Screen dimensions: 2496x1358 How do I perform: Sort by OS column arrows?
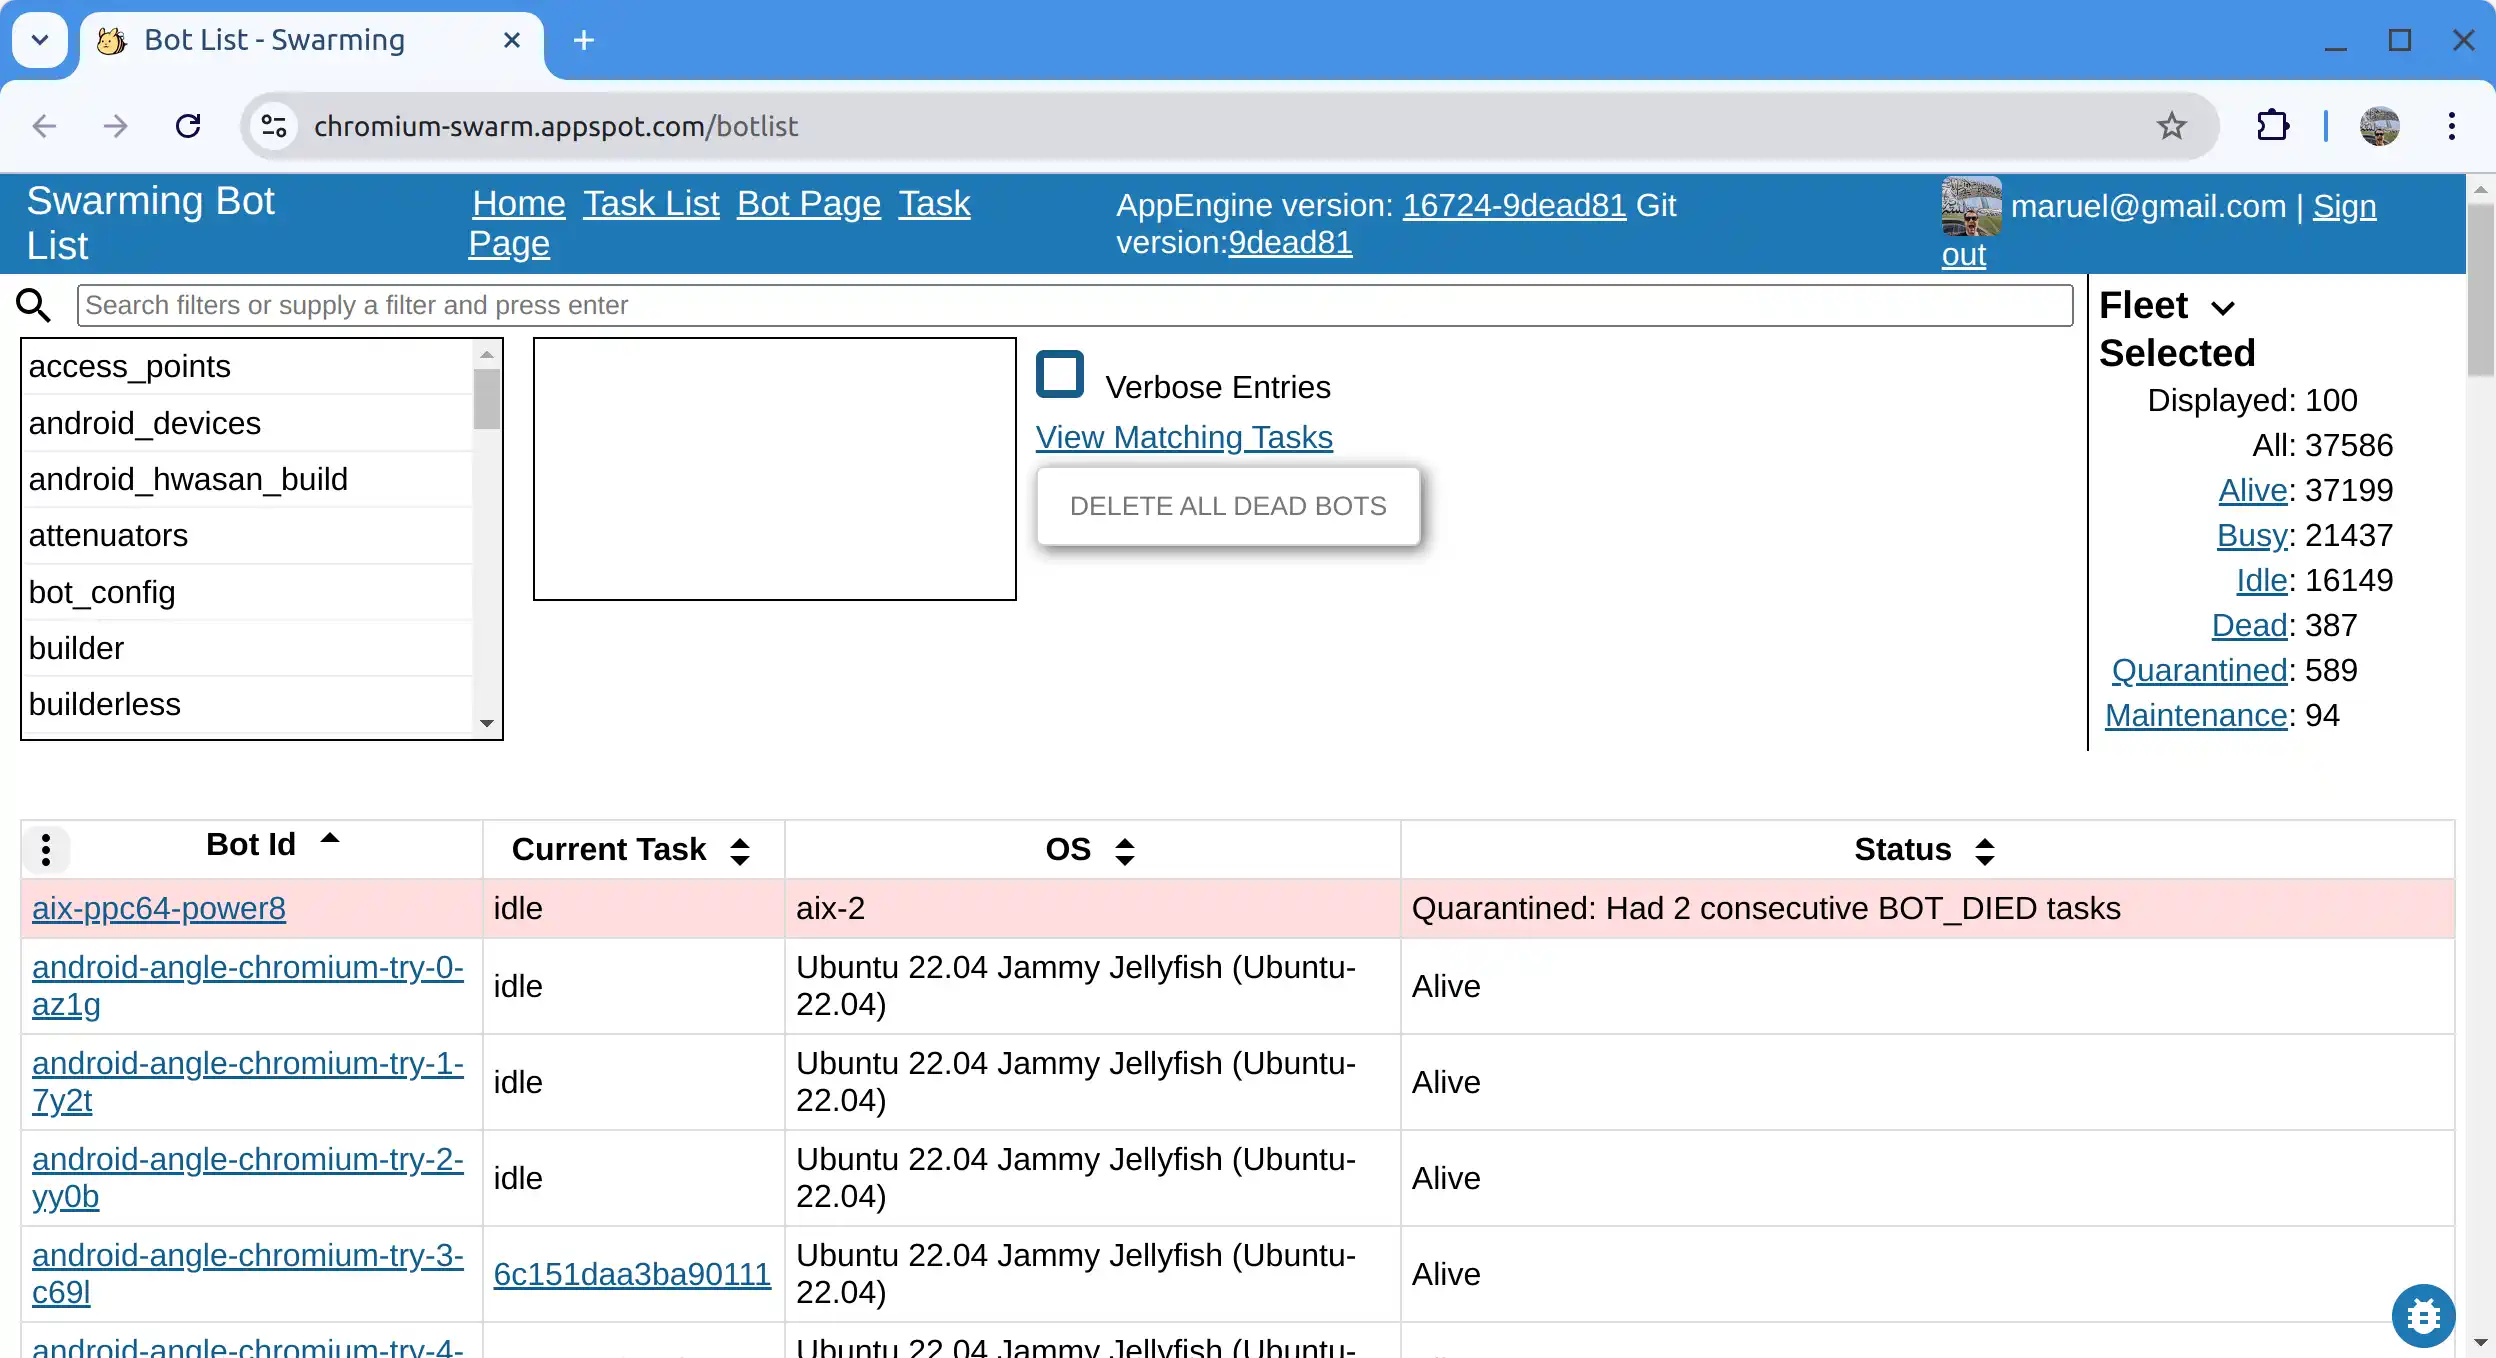pyautogui.click(x=1125, y=851)
